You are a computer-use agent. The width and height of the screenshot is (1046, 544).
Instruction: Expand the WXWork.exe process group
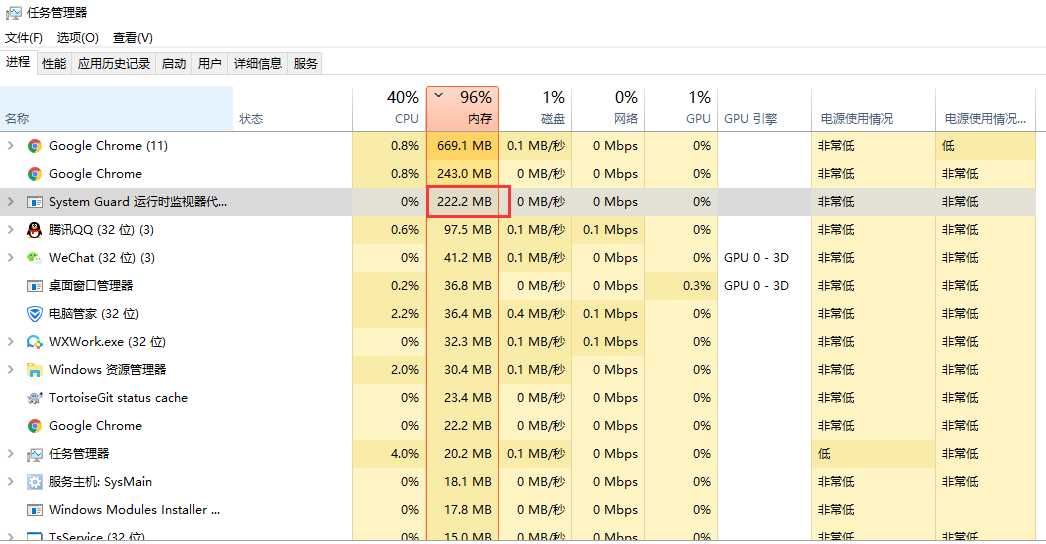point(11,342)
